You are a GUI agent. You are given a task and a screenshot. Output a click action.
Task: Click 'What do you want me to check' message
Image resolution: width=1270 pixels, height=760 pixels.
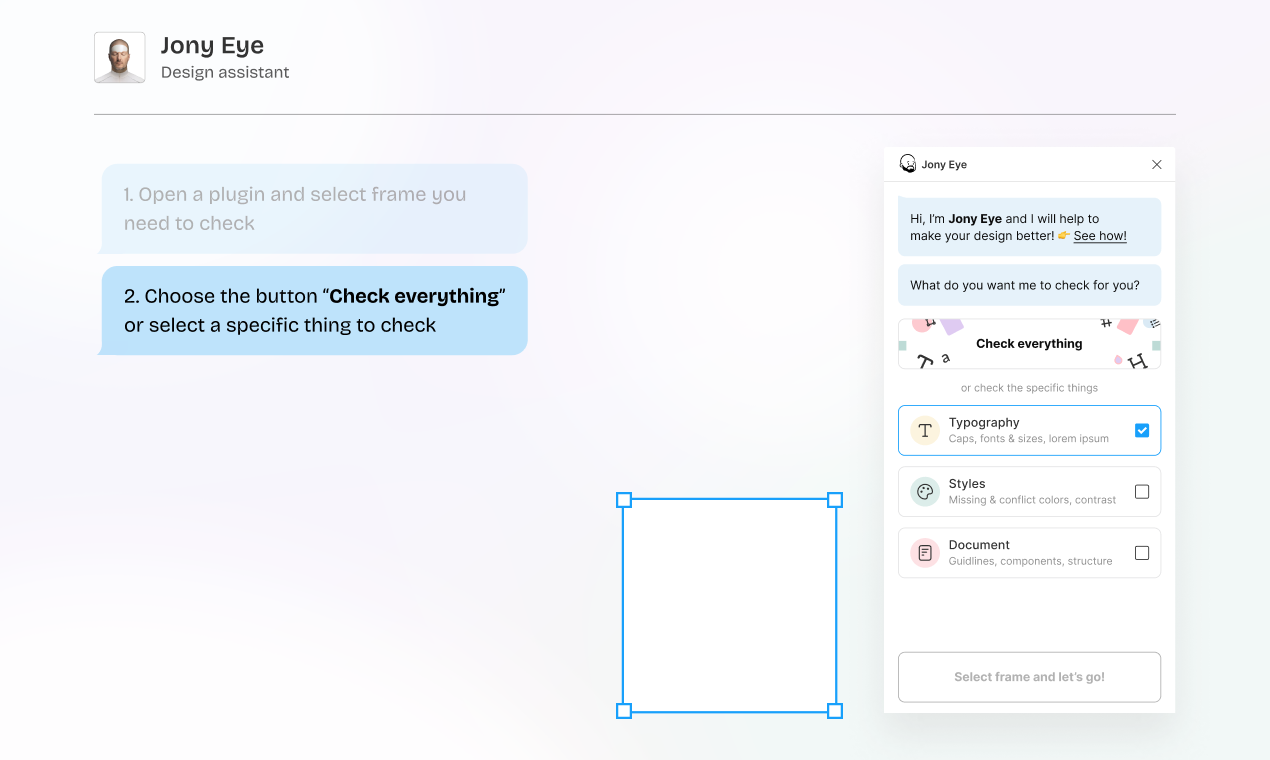(x=1029, y=285)
